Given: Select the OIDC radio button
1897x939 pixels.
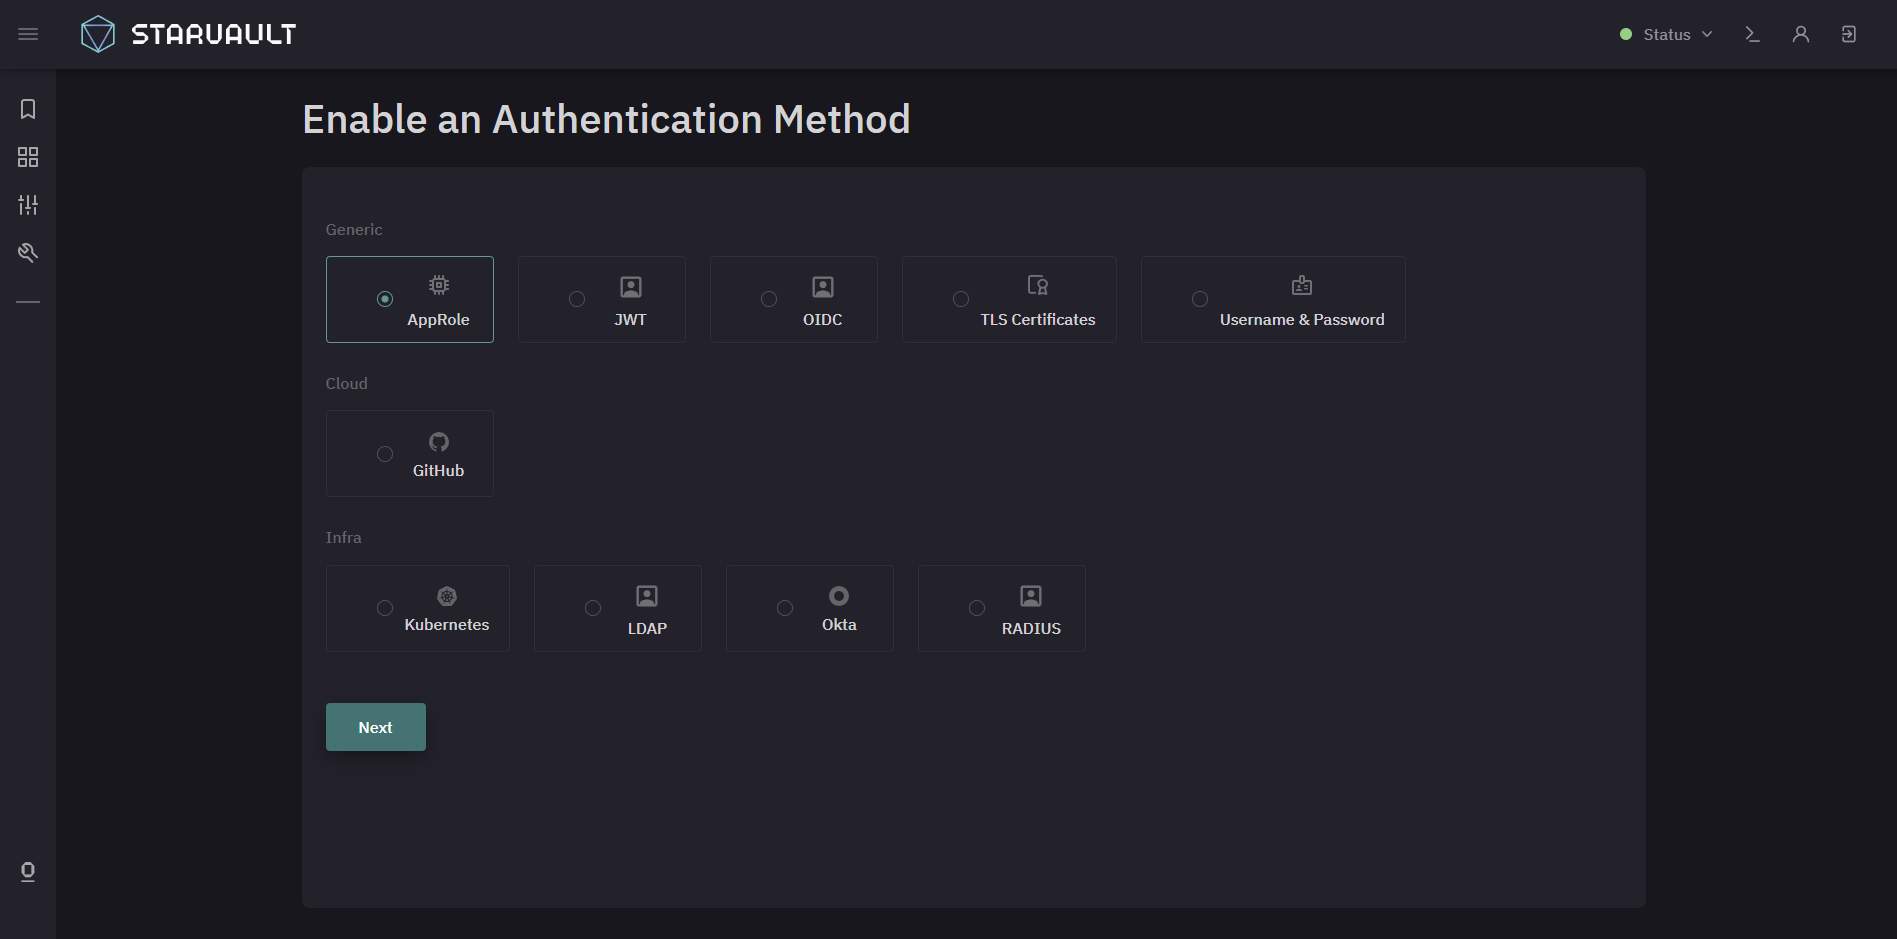Looking at the screenshot, I should pos(769,299).
